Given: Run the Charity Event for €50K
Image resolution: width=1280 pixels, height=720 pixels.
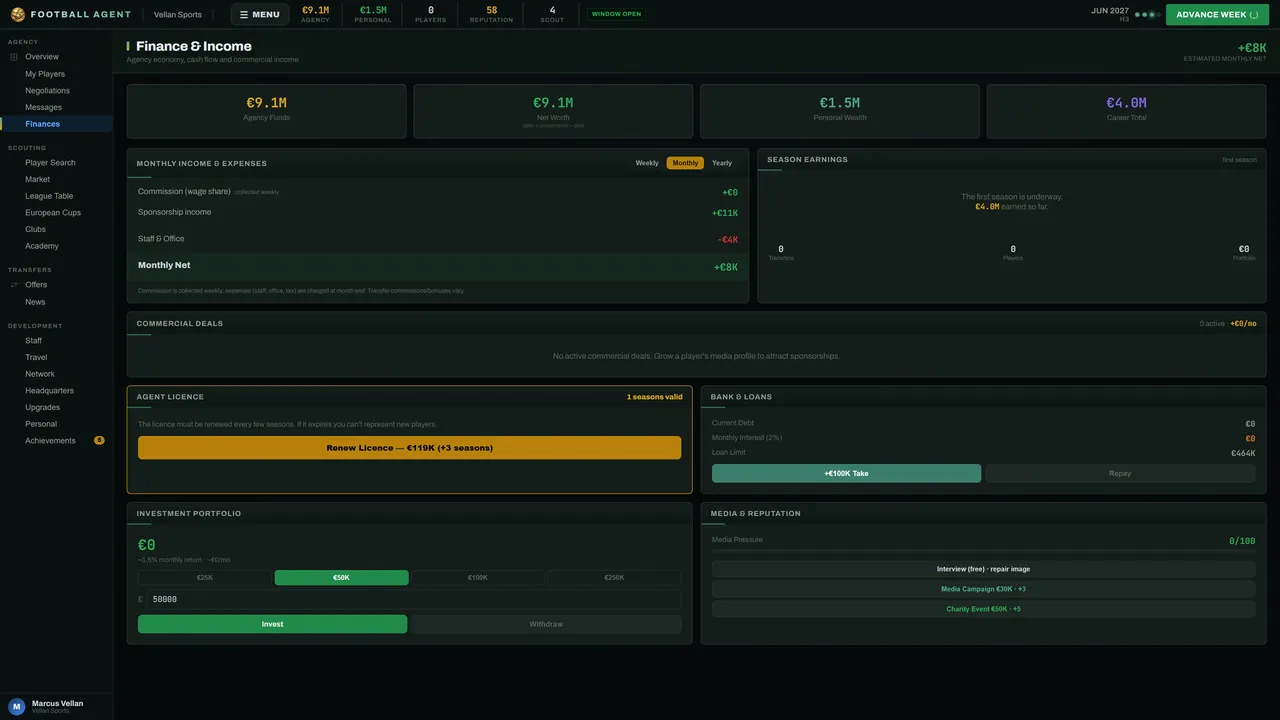Looking at the screenshot, I should [x=983, y=609].
